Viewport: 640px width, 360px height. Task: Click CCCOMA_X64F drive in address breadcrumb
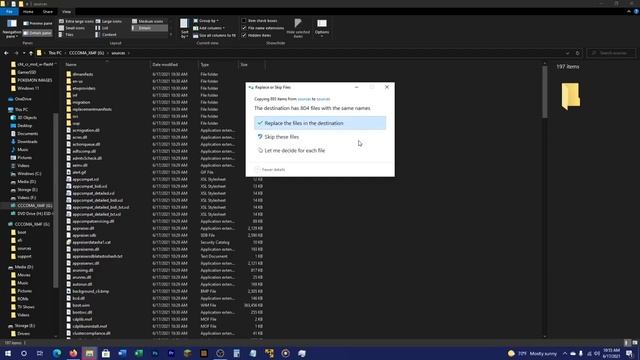click(x=87, y=53)
